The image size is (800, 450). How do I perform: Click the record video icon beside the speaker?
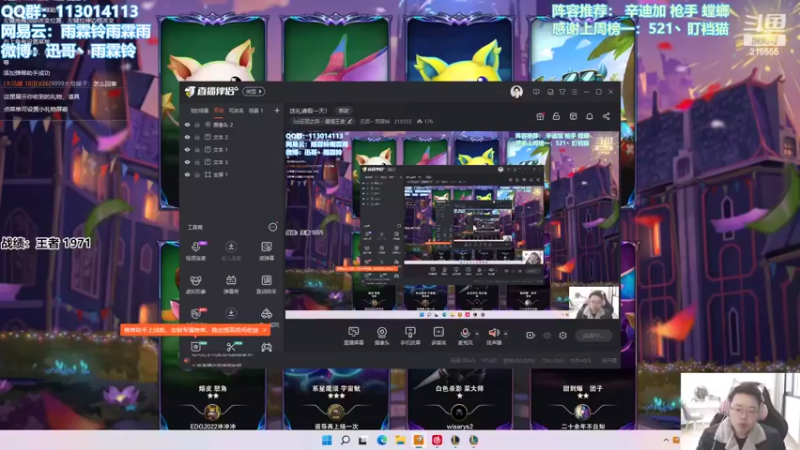pyautogui.click(x=530, y=335)
